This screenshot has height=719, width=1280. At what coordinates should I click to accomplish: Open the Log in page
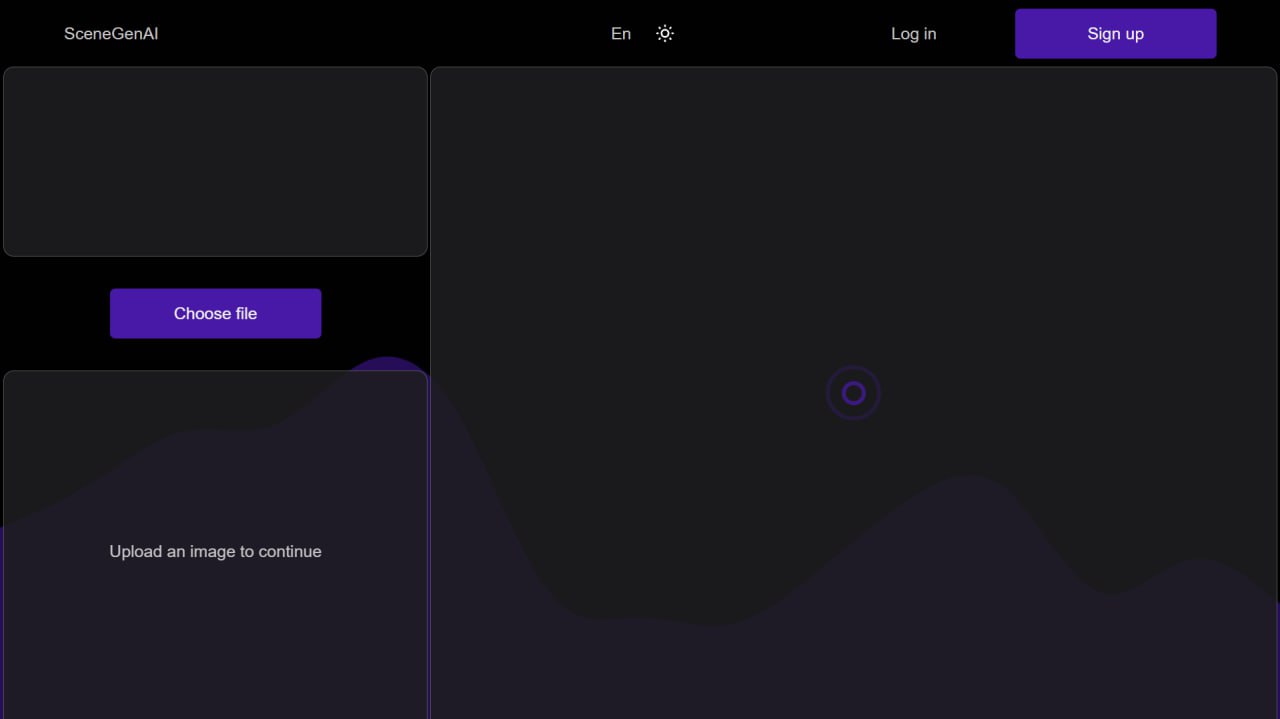(x=913, y=33)
